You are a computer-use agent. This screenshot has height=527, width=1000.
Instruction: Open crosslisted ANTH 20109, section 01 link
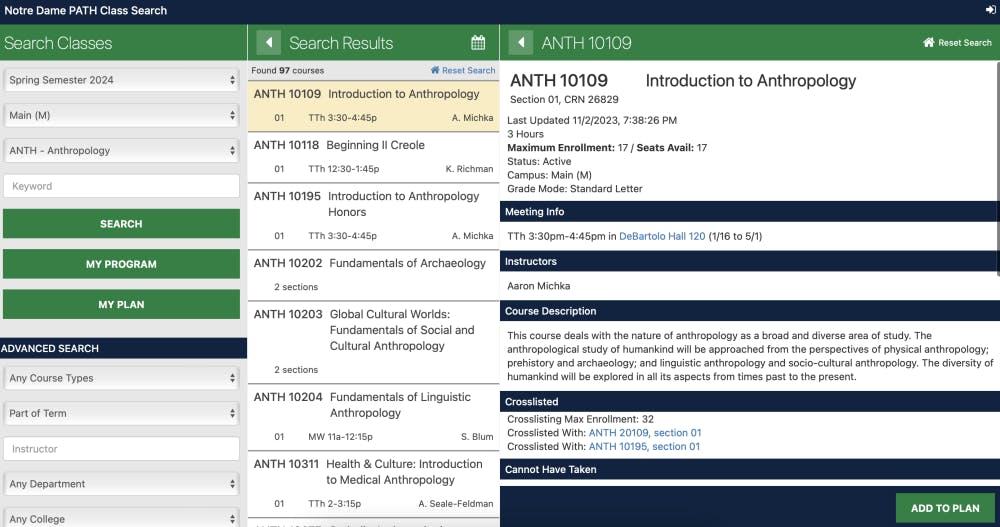point(645,433)
